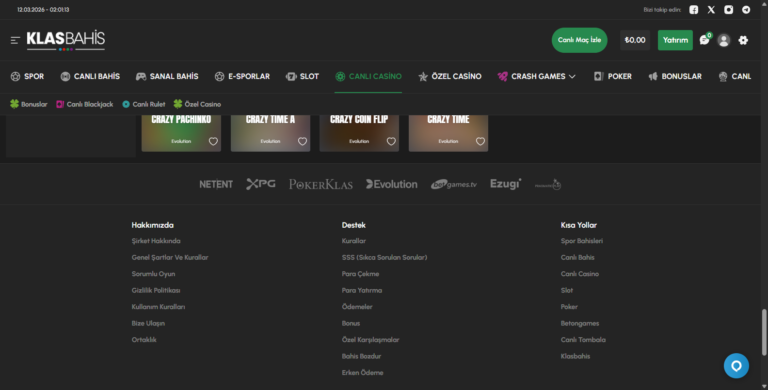The image size is (768, 390).
Task: Go to the Slot menu
Action: (x=302, y=76)
